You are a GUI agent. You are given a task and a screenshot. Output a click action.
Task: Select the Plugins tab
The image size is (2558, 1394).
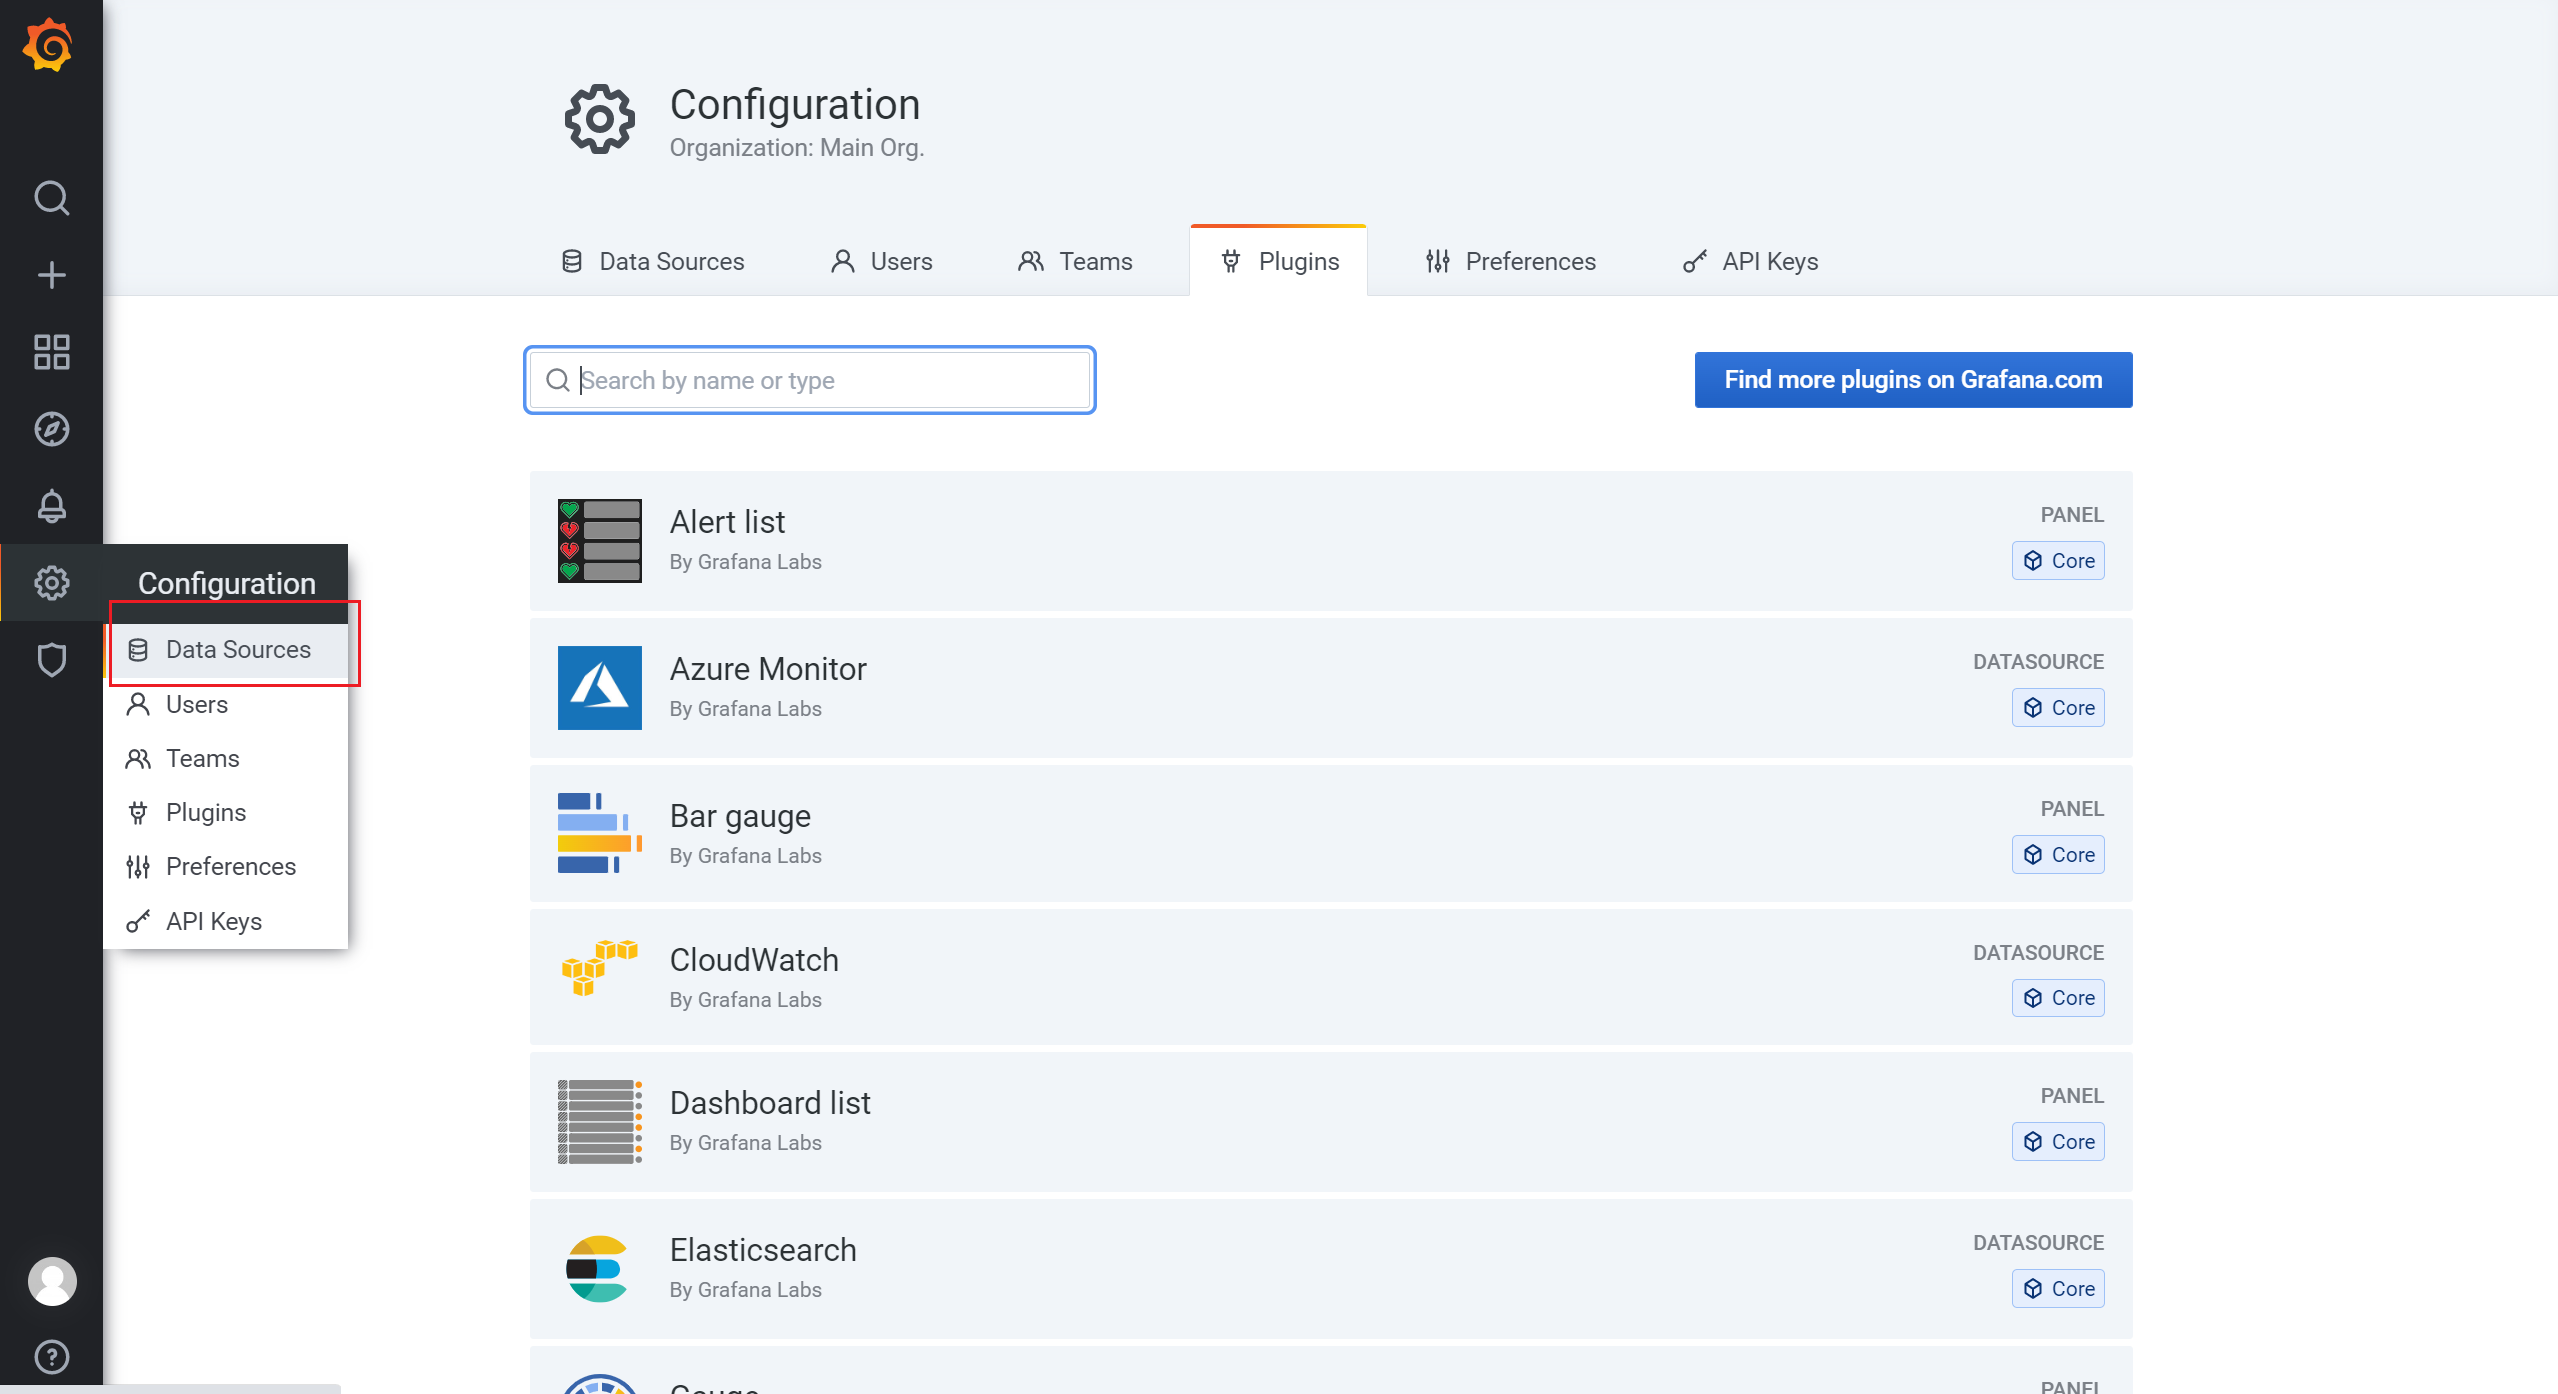1279,261
